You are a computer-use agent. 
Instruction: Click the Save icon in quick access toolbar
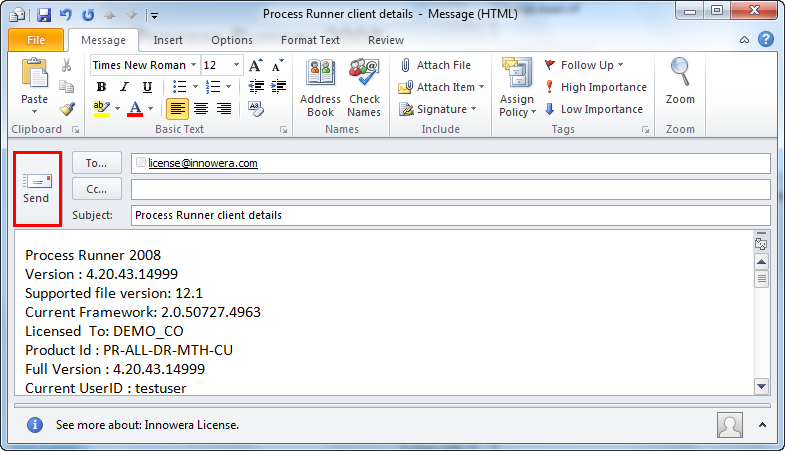click(44, 15)
